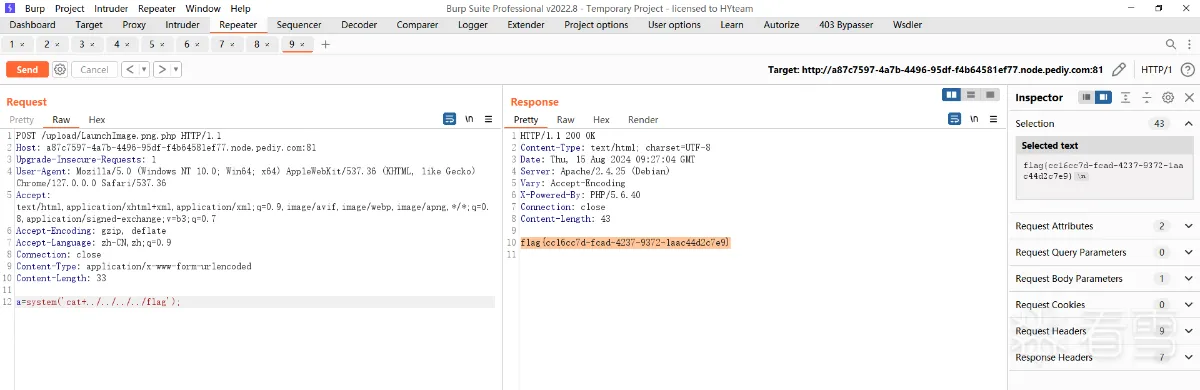Open the Sequencer tab
This screenshot has height=390, width=1200.
coord(299,25)
